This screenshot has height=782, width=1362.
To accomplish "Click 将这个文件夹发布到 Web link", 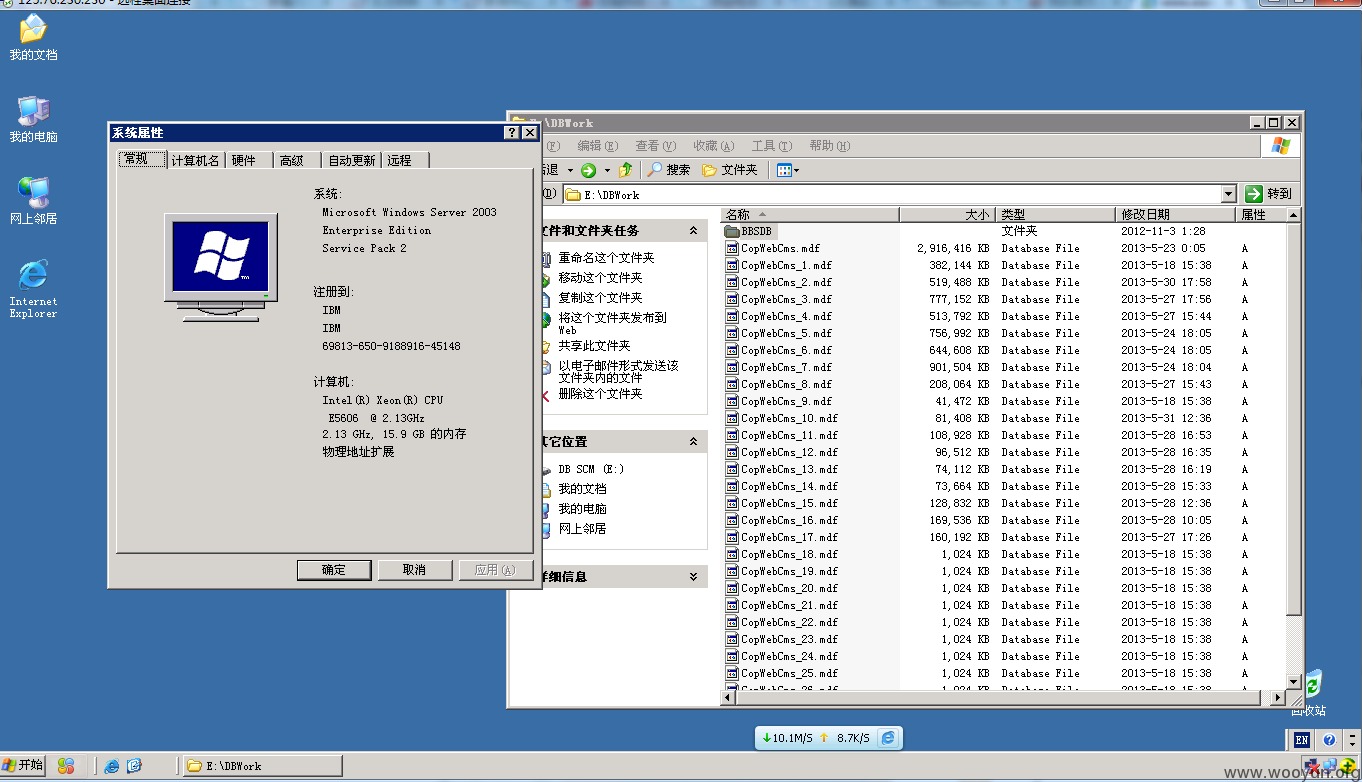I will click(x=612, y=323).
